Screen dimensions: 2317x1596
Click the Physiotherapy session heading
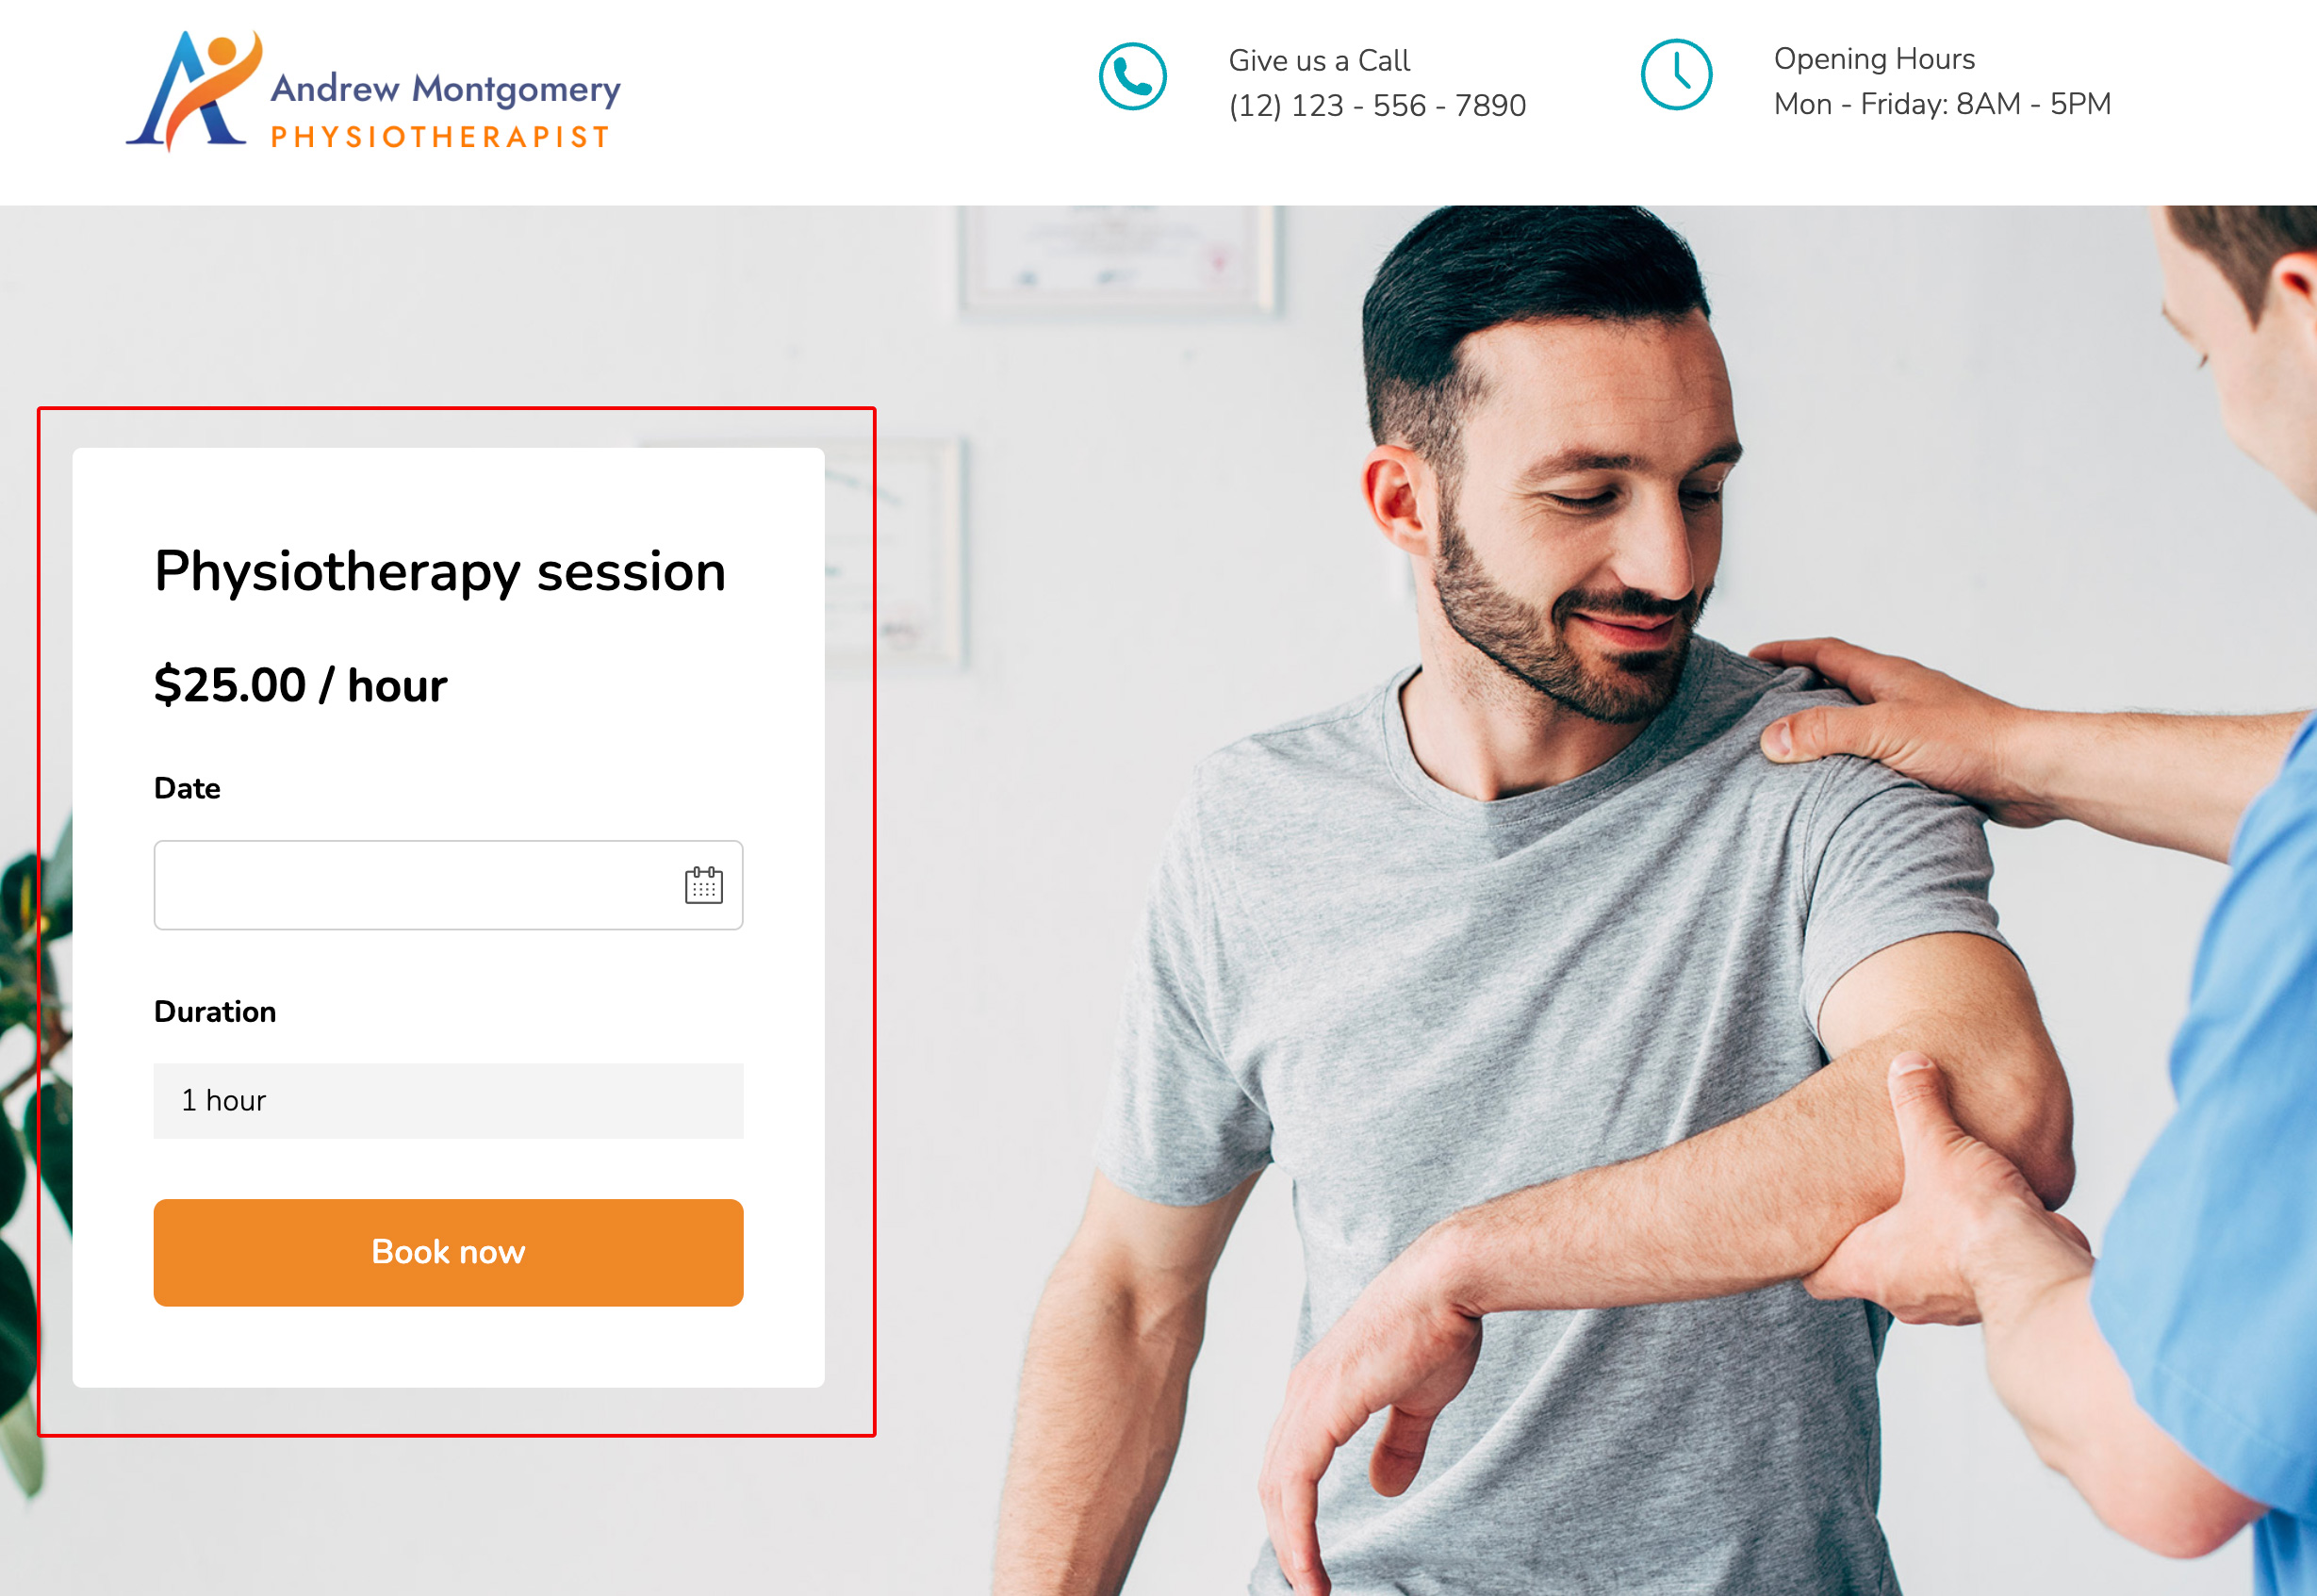(x=440, y=572)
